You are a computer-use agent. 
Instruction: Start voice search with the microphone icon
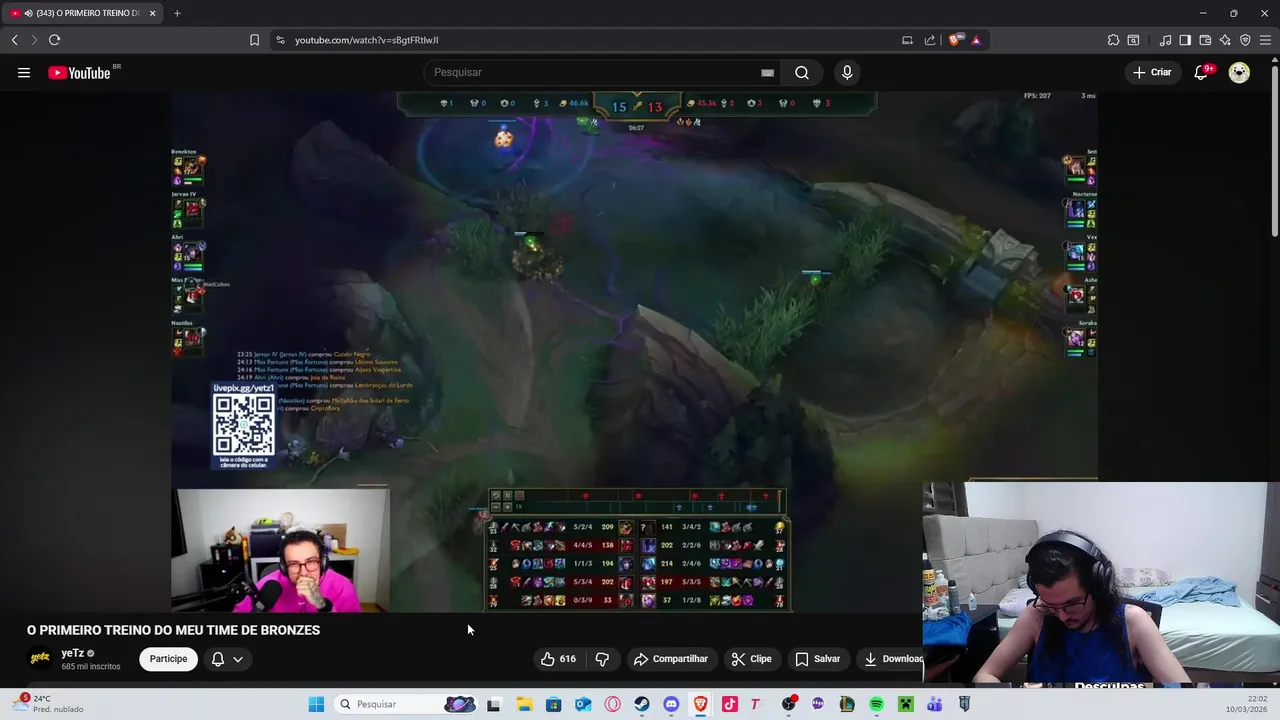[847, 72]
